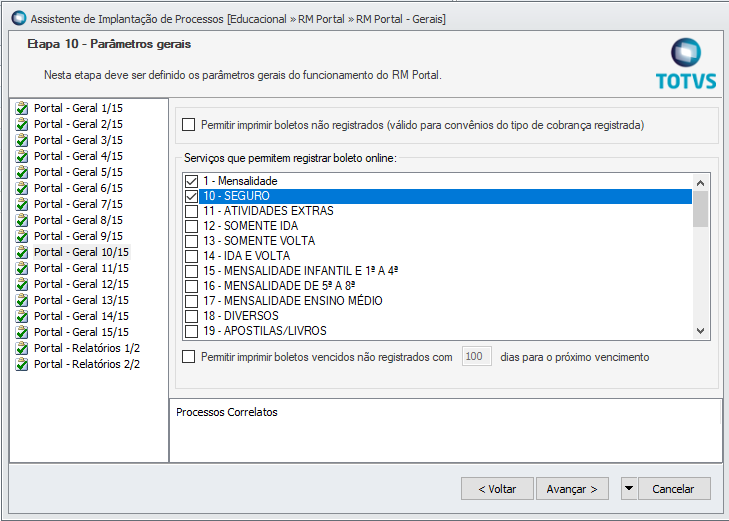Select the 10 - SEGURO list row

point(445,196)
